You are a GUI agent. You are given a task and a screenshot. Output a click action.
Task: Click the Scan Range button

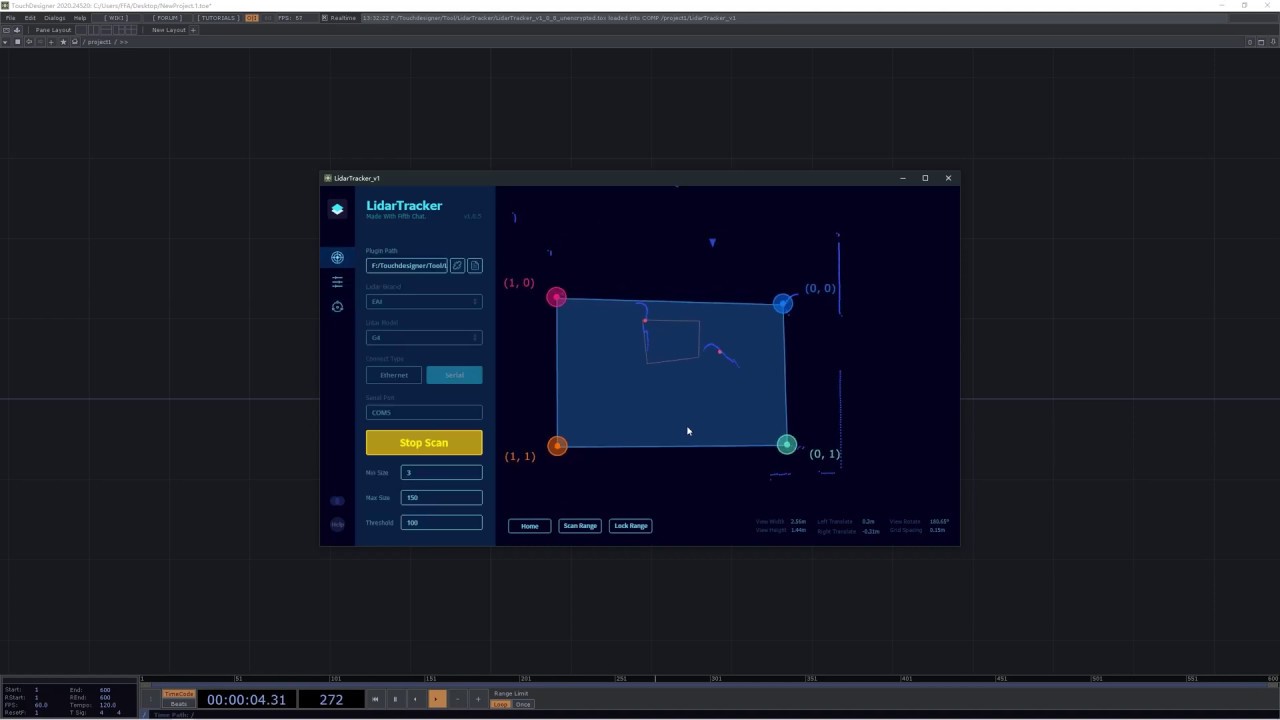(x=580, y=526)
